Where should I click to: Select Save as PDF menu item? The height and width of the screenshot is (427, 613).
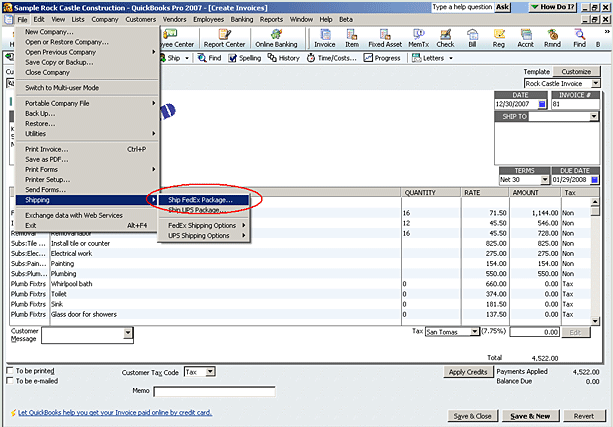[87, 160]
